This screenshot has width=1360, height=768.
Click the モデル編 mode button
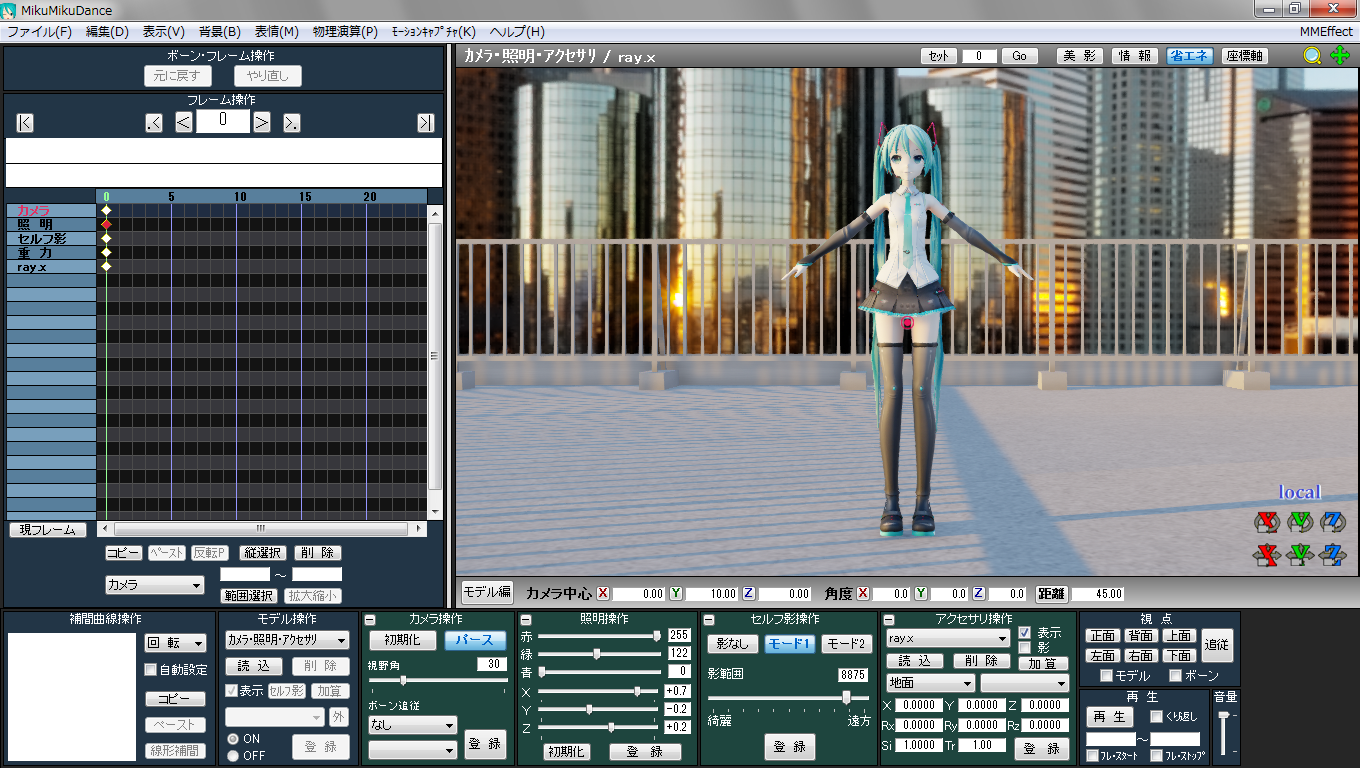[x=487, y=592]
